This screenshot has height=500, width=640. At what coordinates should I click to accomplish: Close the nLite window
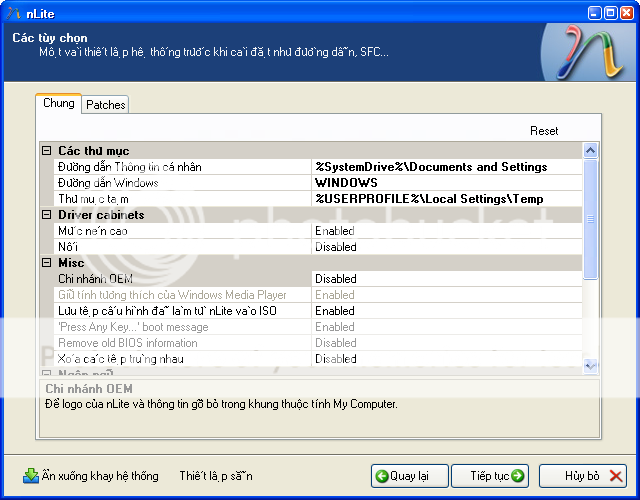point(627,13)
